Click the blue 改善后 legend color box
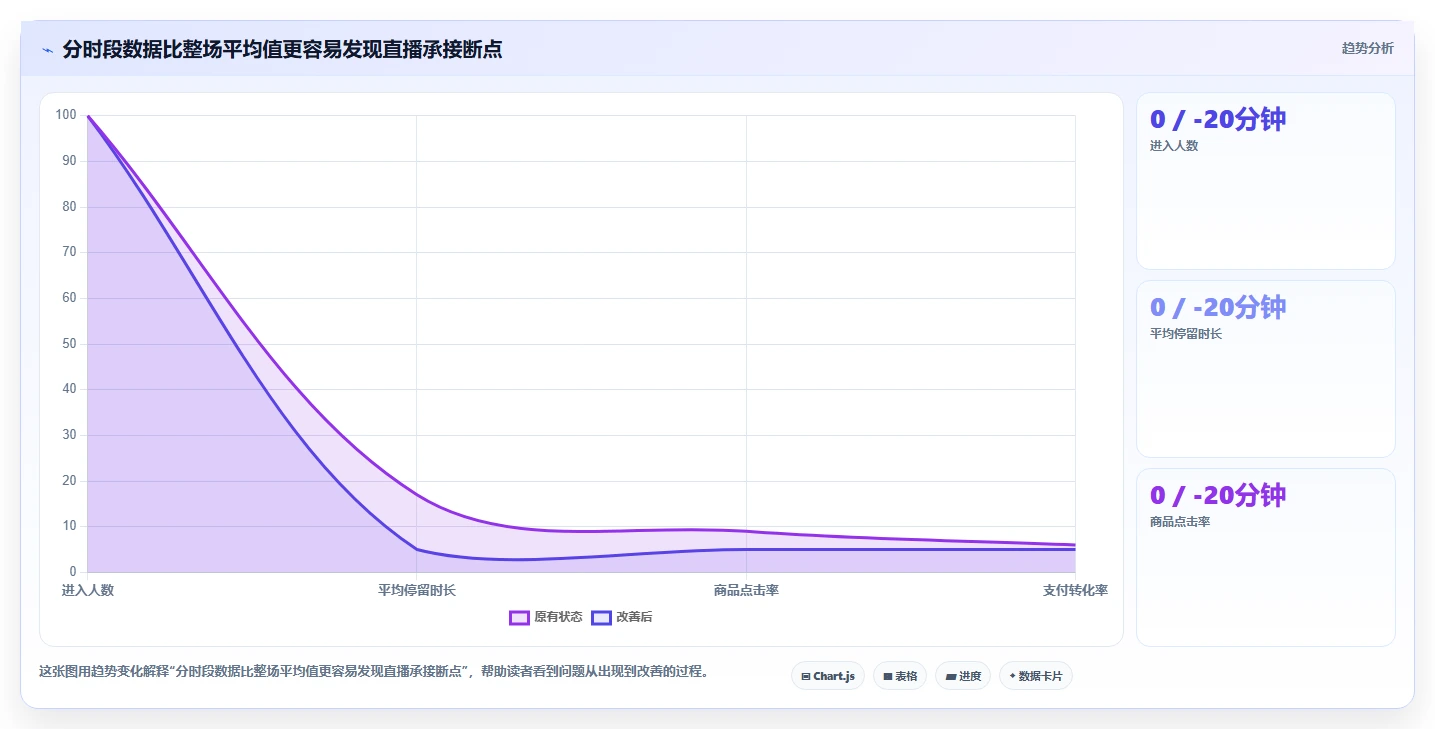The width and height of the screenshot is (1435, 729). tap(601, 617)
